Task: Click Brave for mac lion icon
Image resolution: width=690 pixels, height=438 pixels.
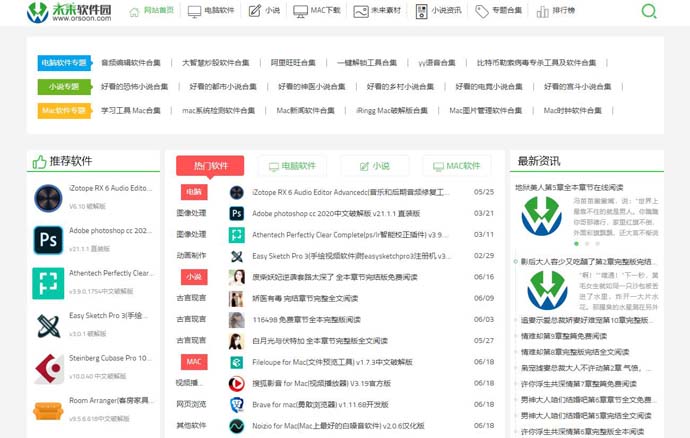Action: 237,405
